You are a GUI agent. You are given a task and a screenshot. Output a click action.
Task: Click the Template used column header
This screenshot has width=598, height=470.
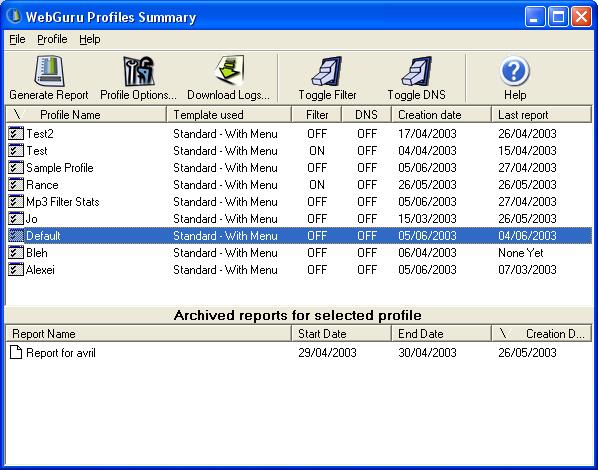[229, 114]
